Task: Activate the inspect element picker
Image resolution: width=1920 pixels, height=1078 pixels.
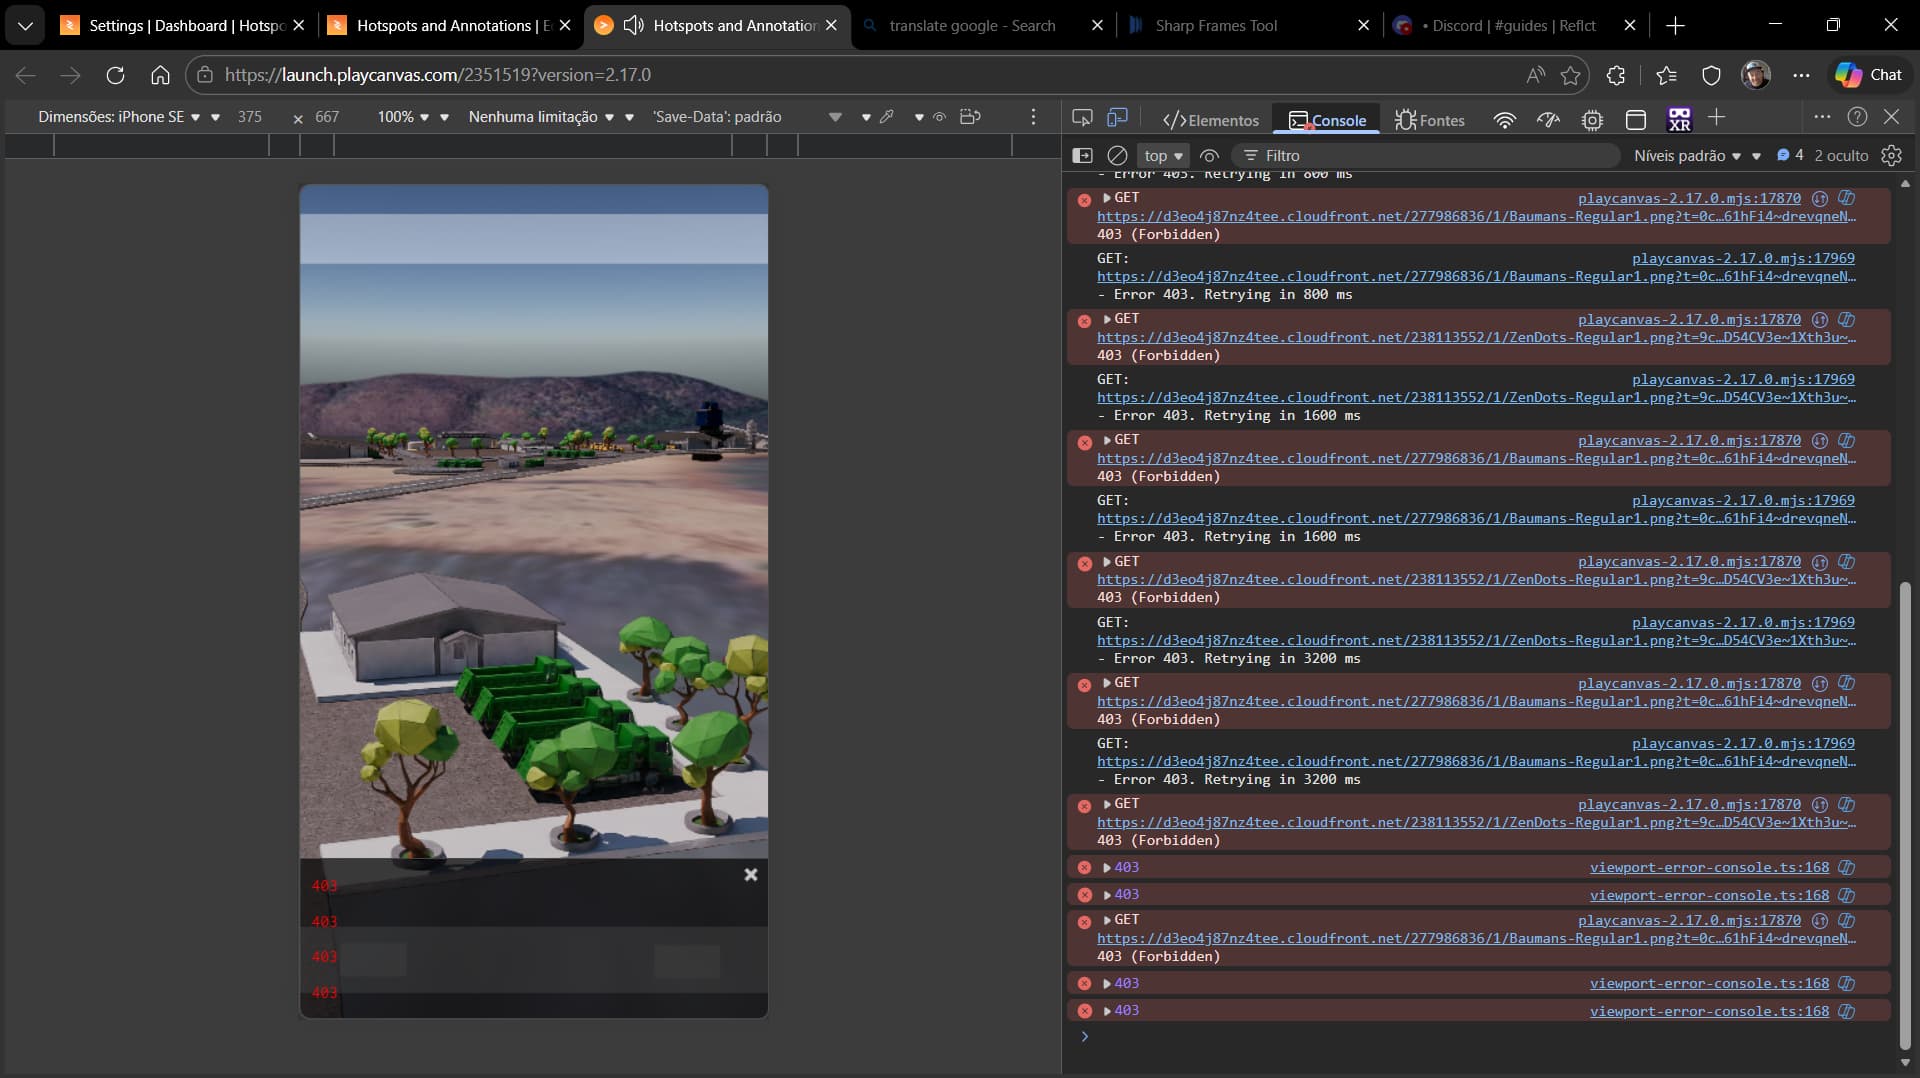Action: click(1082, 118)
